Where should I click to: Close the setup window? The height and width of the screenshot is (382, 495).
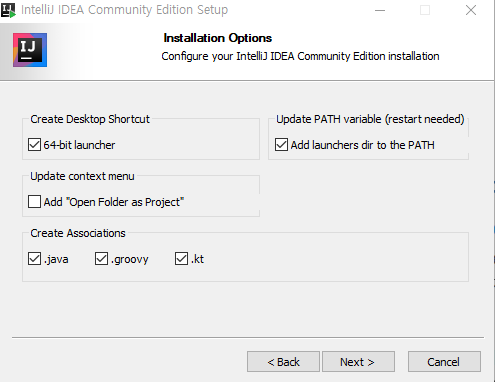[471, 10]
